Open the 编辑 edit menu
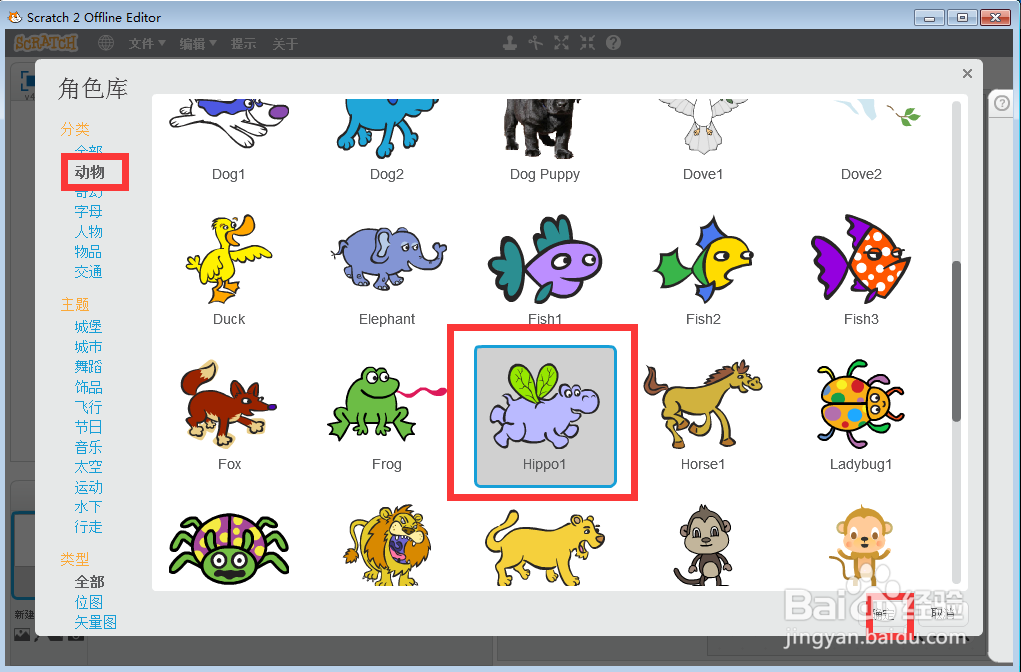Viewport: 1021px width, 672px height. pos(198,44)
